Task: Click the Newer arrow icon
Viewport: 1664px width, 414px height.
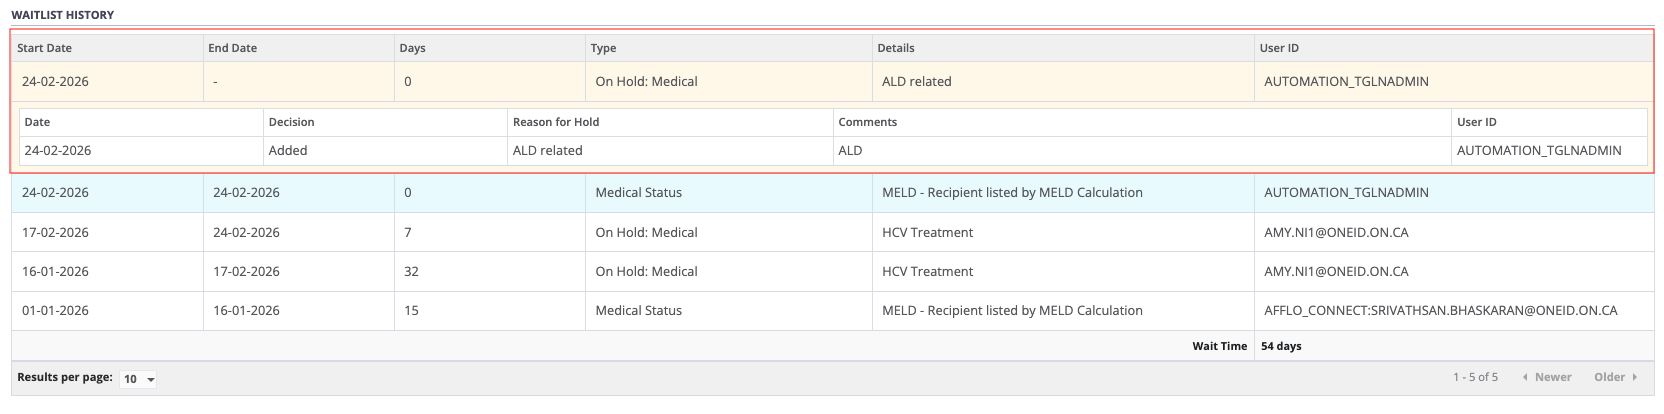Action: 1525,377
